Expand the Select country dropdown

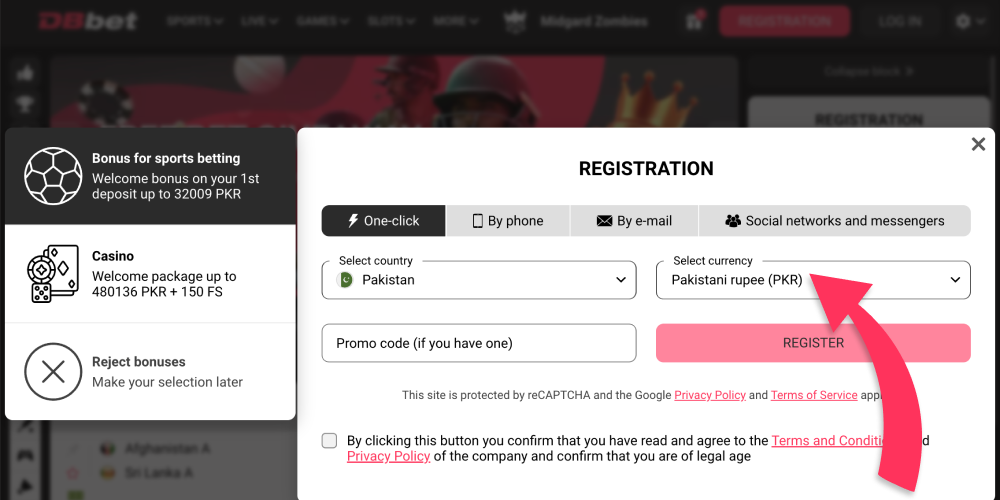tap(479, 280)
